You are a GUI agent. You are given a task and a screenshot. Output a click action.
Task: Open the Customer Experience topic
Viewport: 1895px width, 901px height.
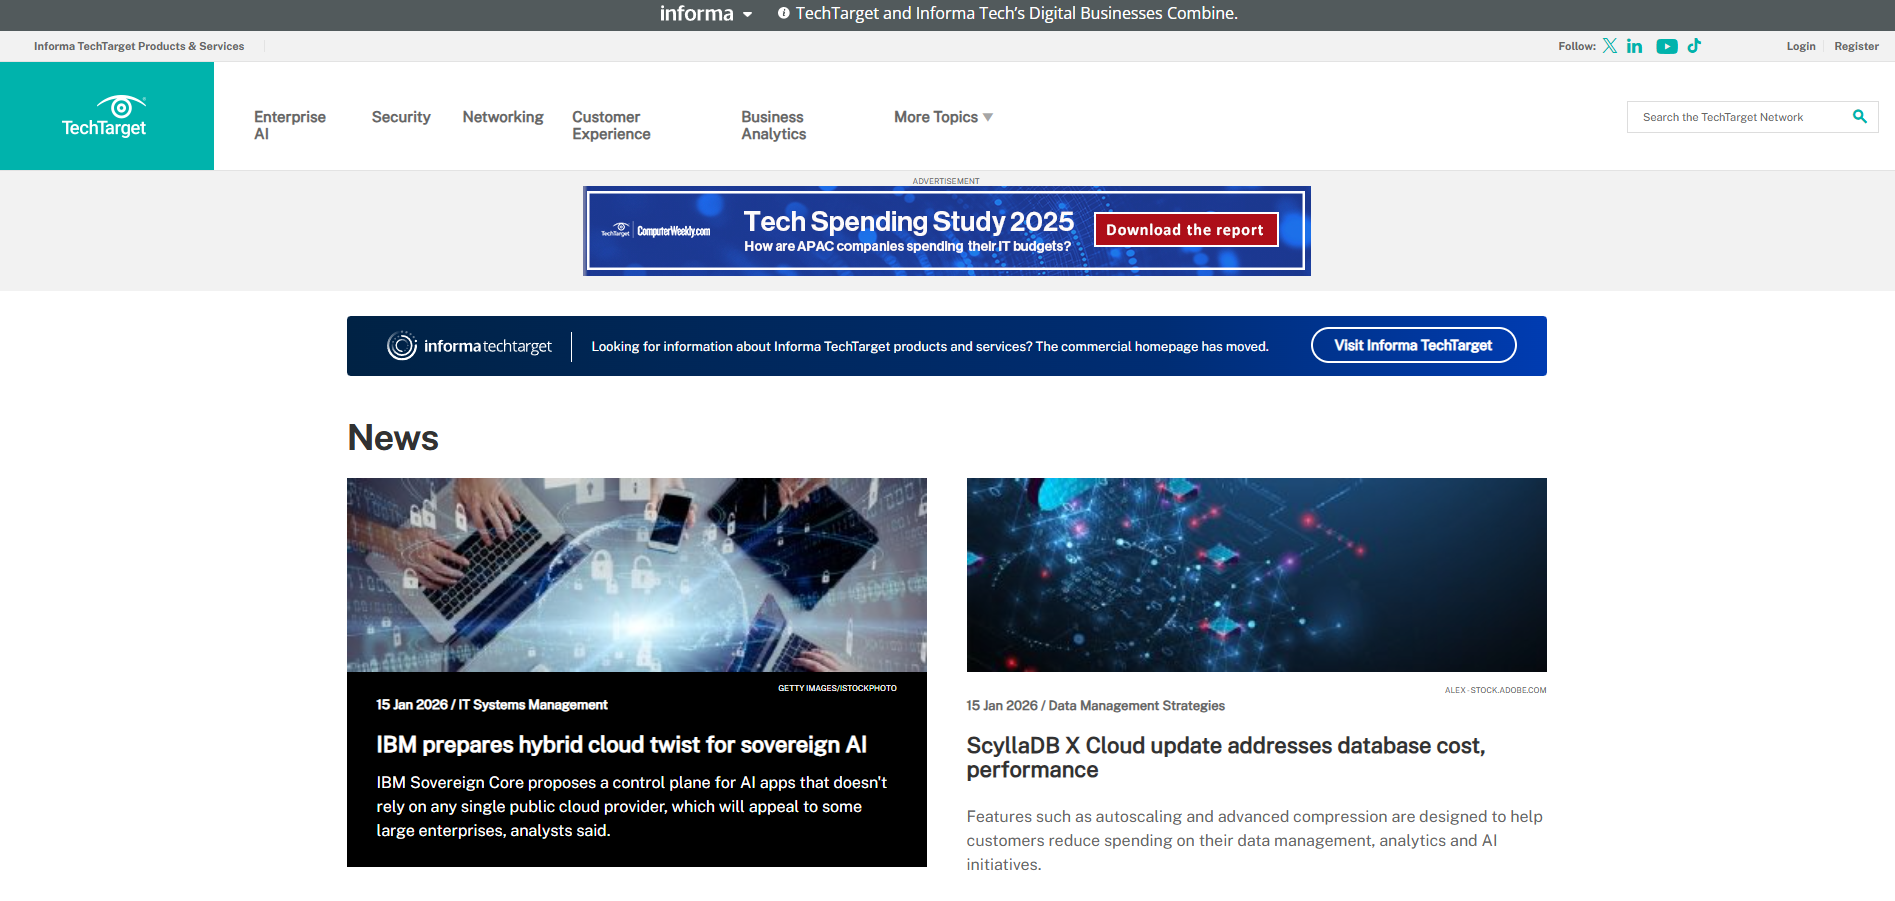tap(611, 125)
